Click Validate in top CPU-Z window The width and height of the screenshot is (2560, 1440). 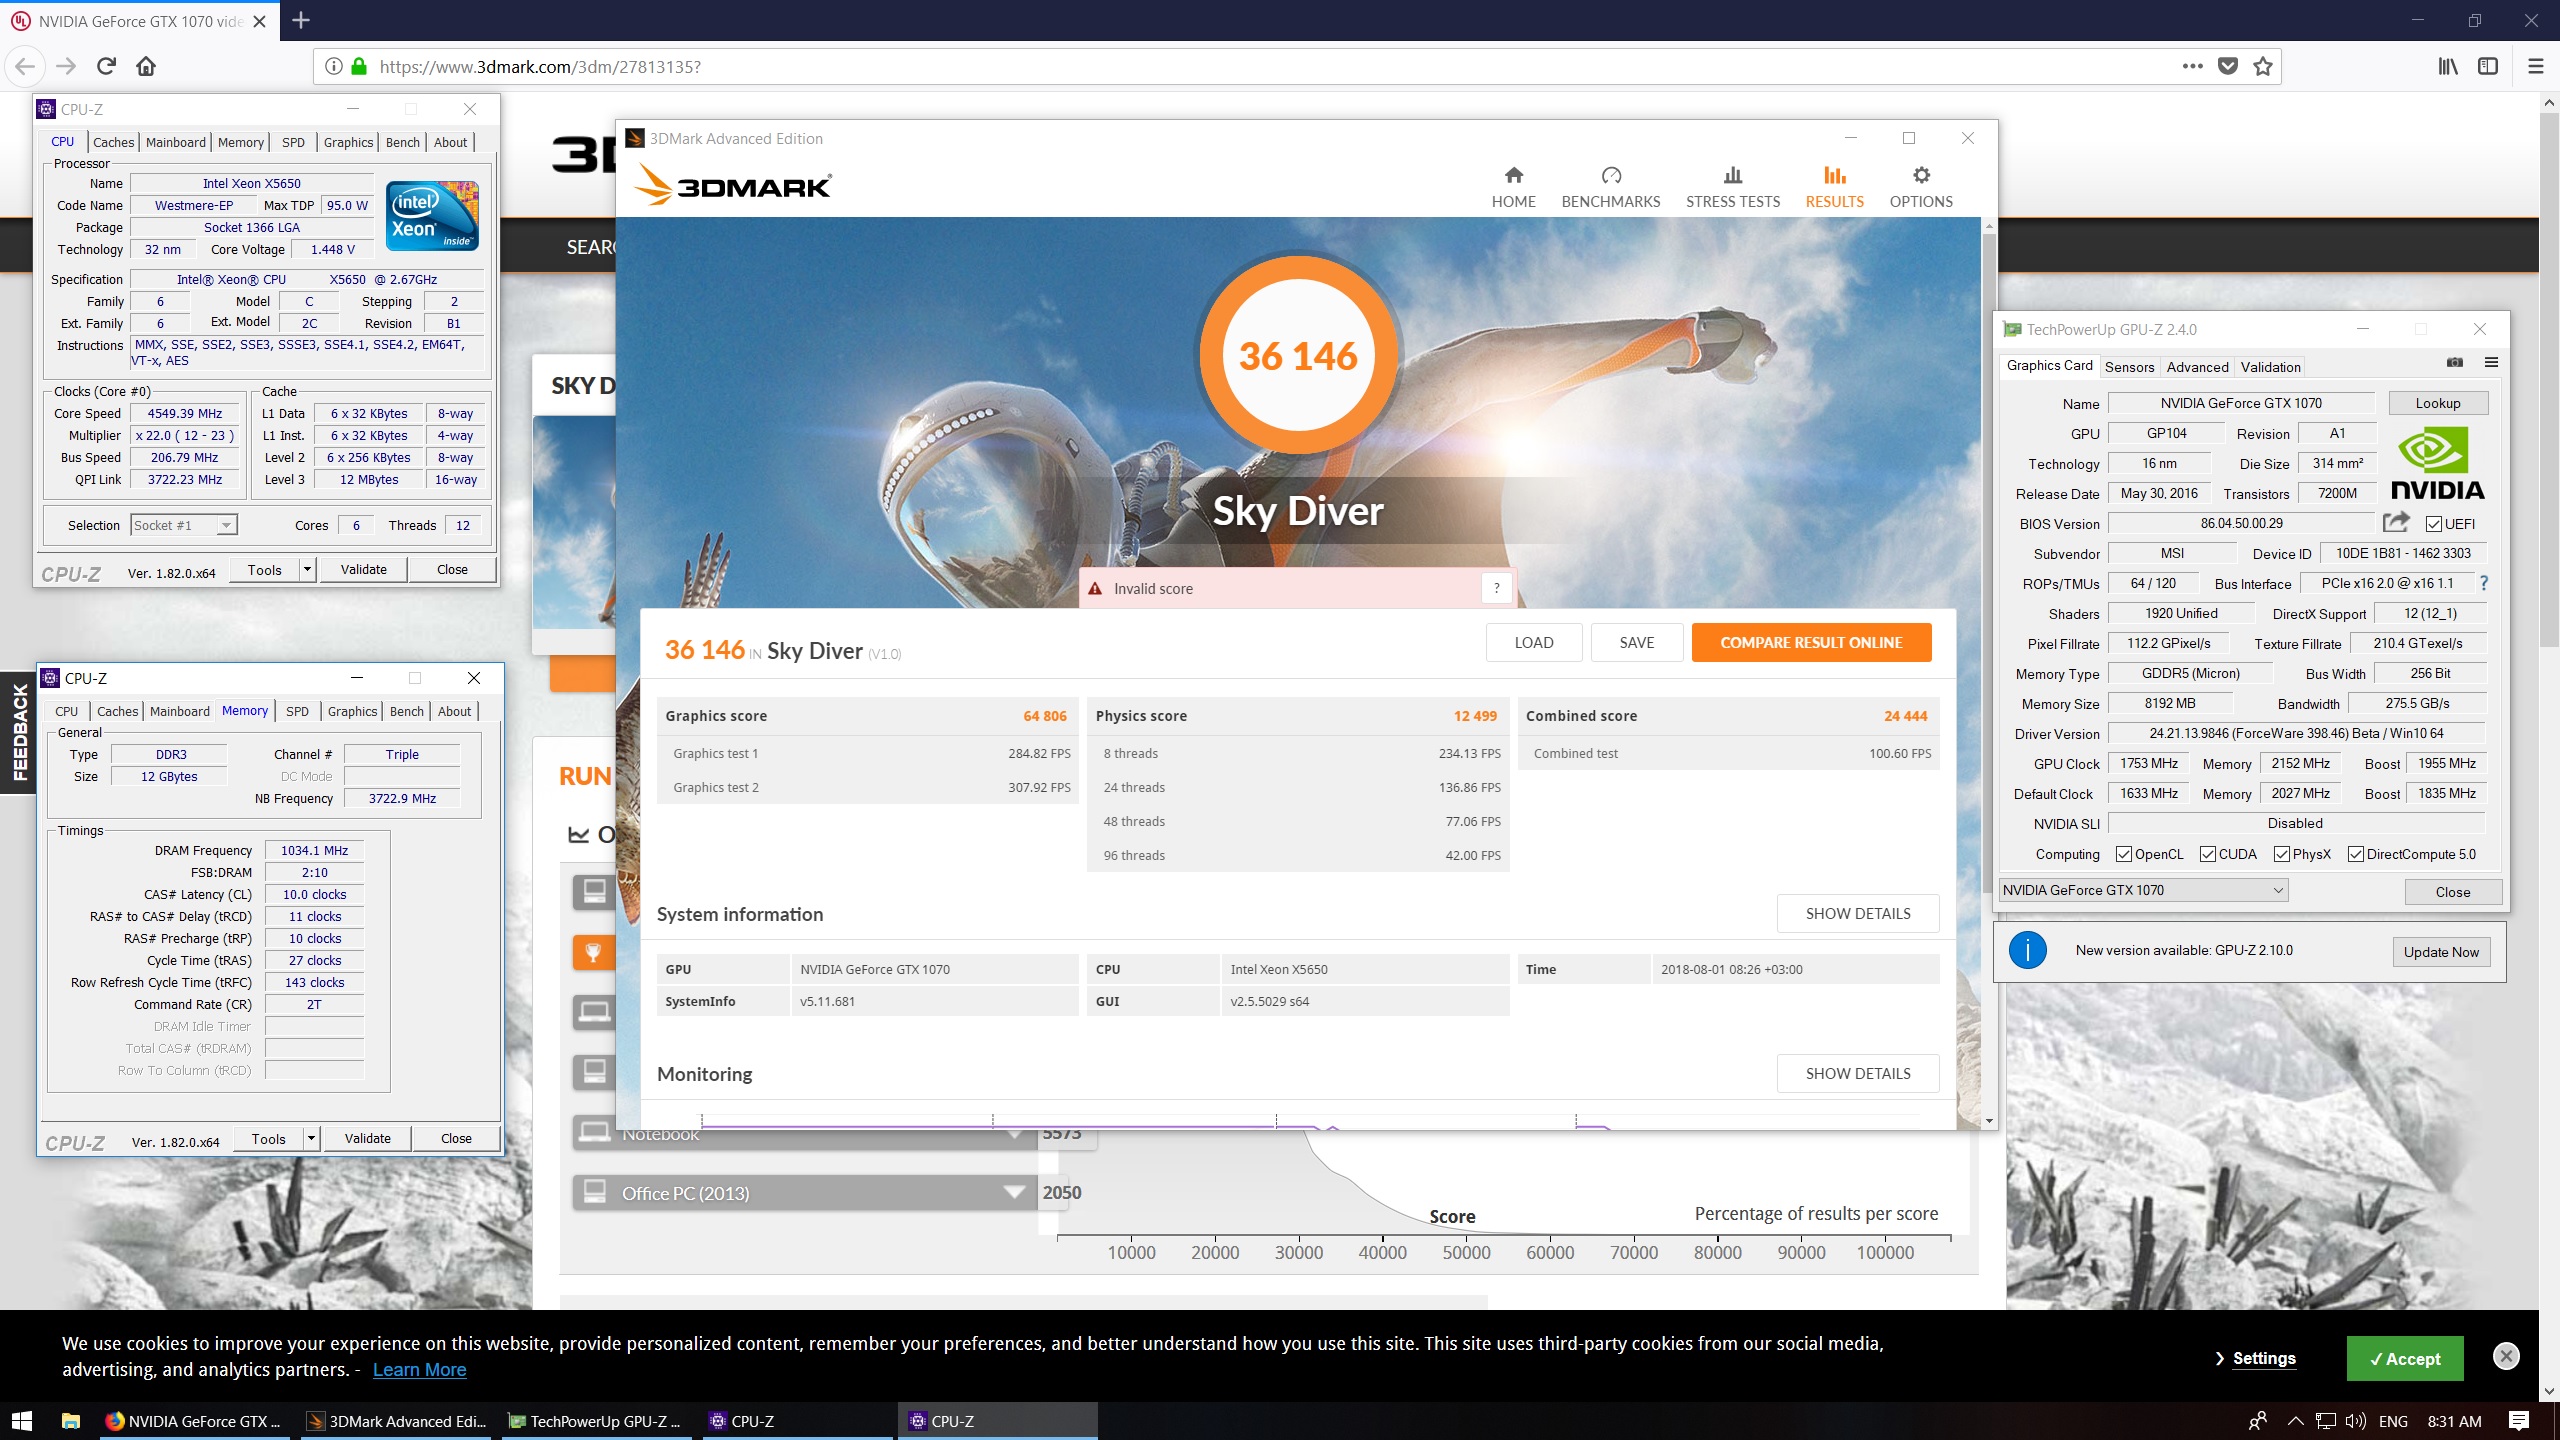pos(363,569)
